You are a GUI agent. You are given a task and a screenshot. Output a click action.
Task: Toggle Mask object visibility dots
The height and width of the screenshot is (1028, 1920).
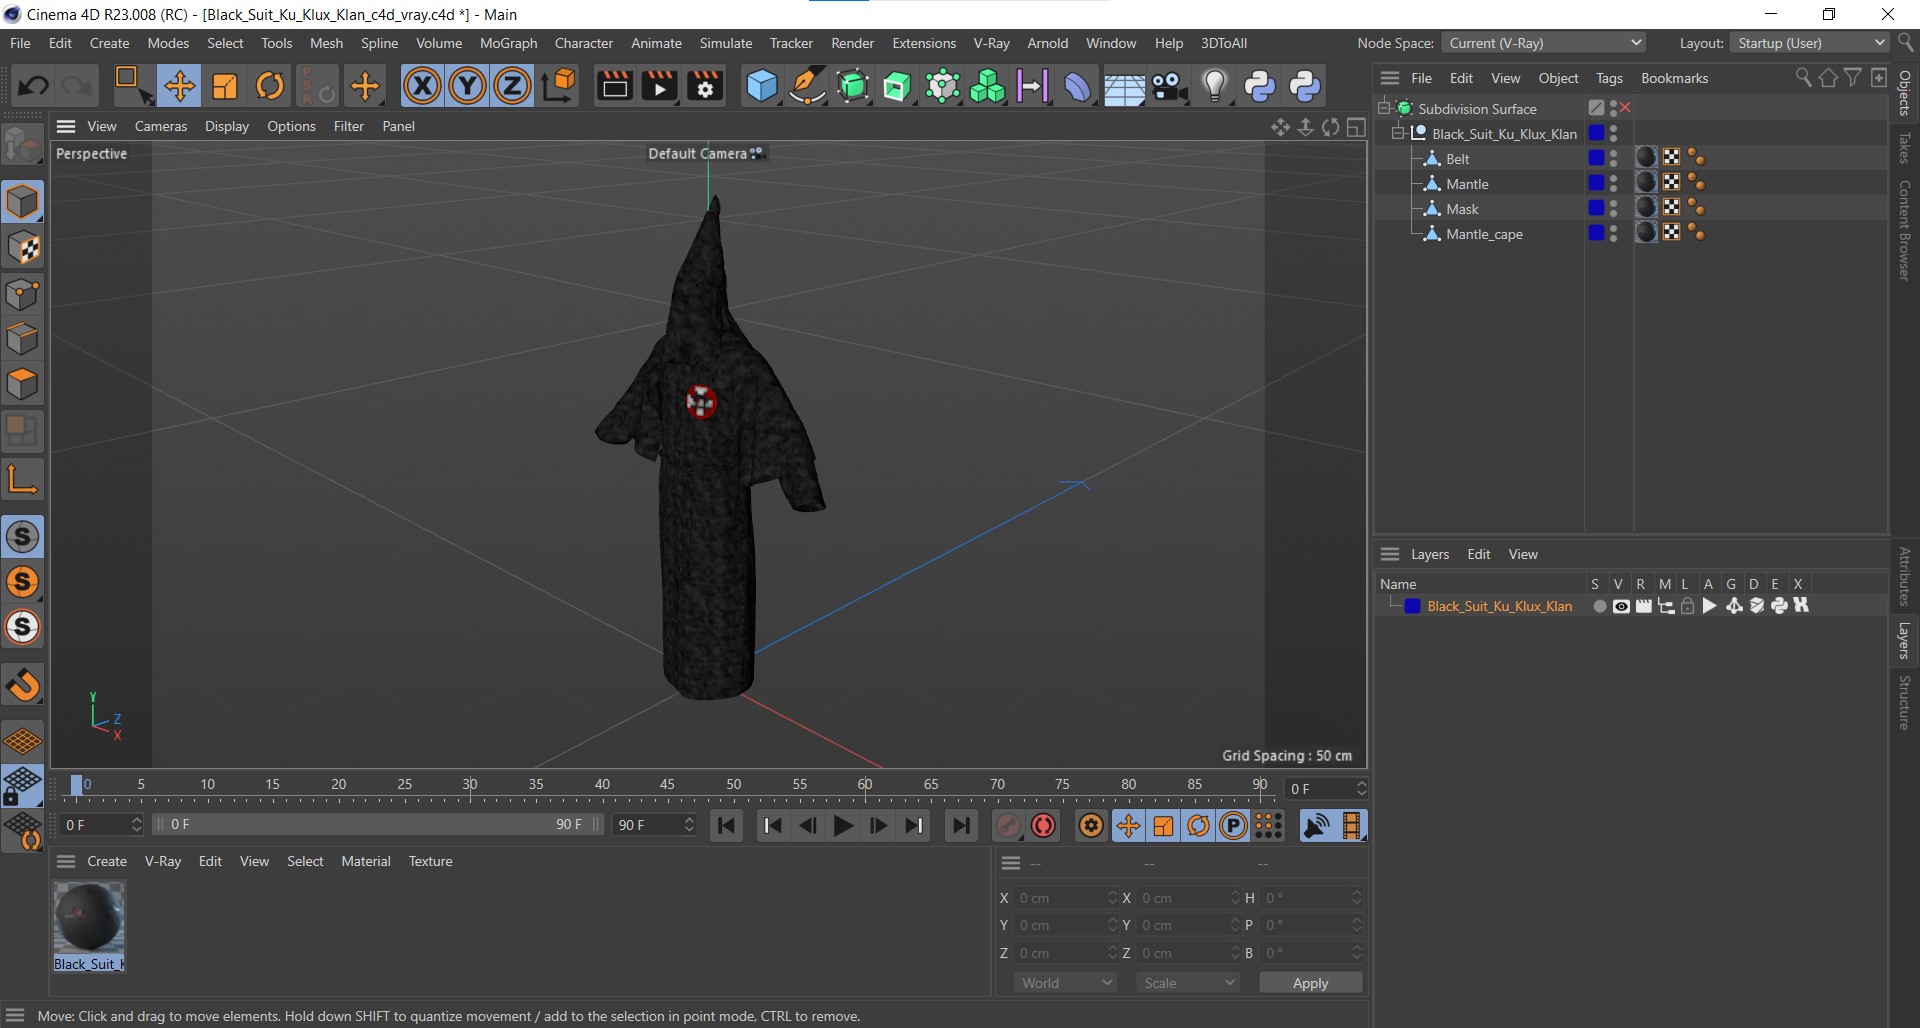(1613, 209)
